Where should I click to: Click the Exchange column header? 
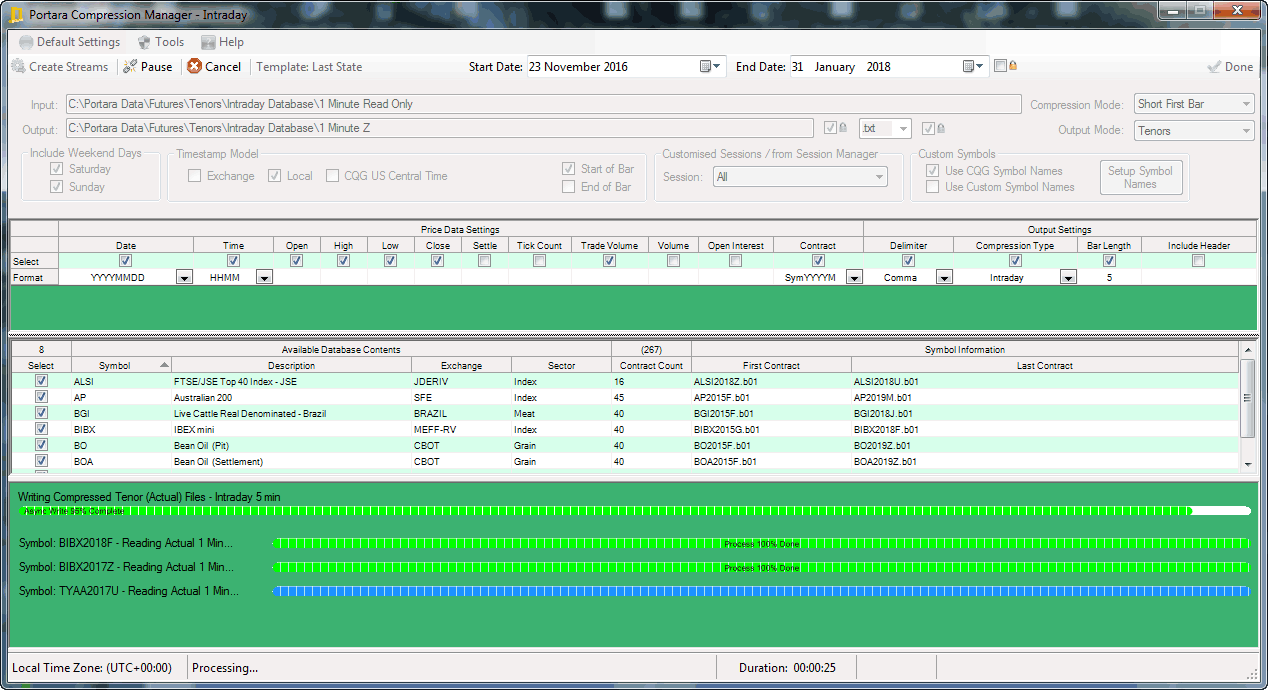pos(461,366)
